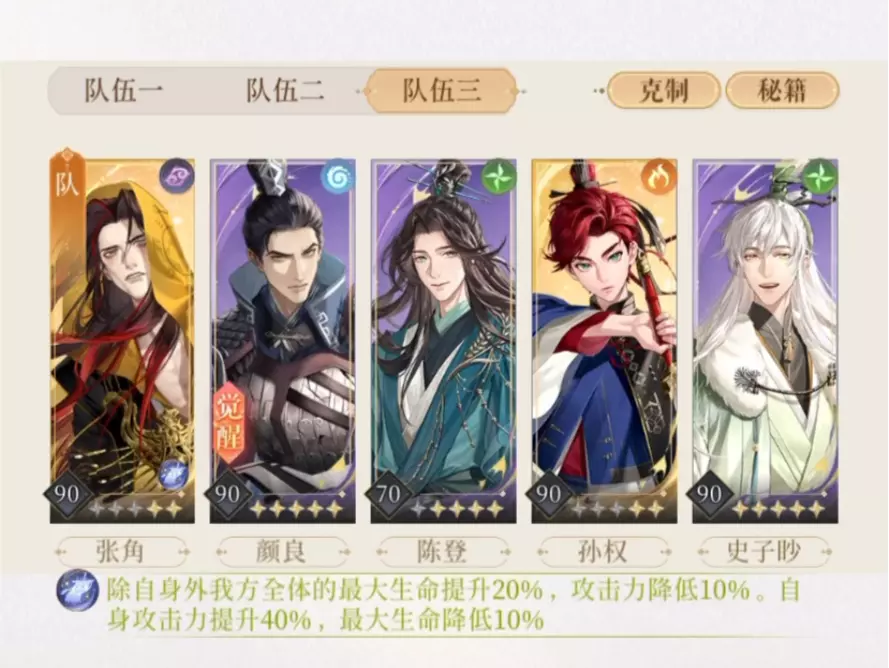889x668 pixels.
Task: Open the 克制 button
Action: pyautogui.click(x=663, y=91)
